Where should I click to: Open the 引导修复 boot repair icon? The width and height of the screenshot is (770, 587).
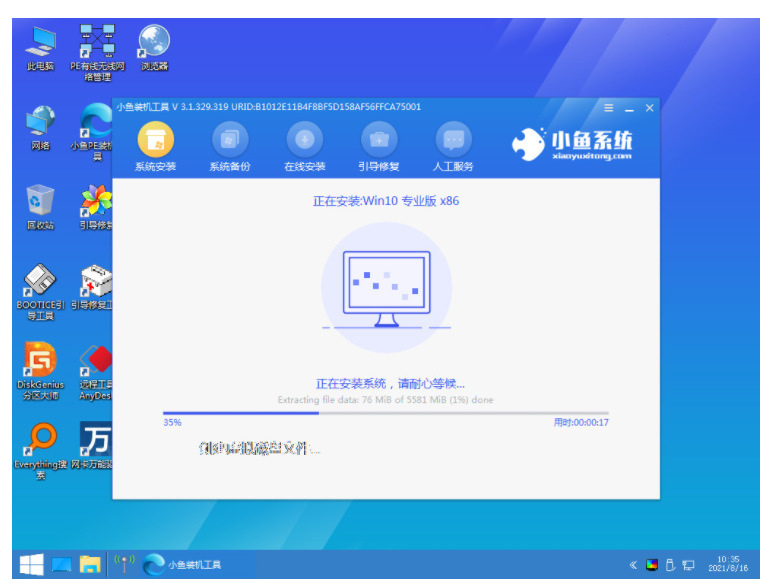coord(379,146)
